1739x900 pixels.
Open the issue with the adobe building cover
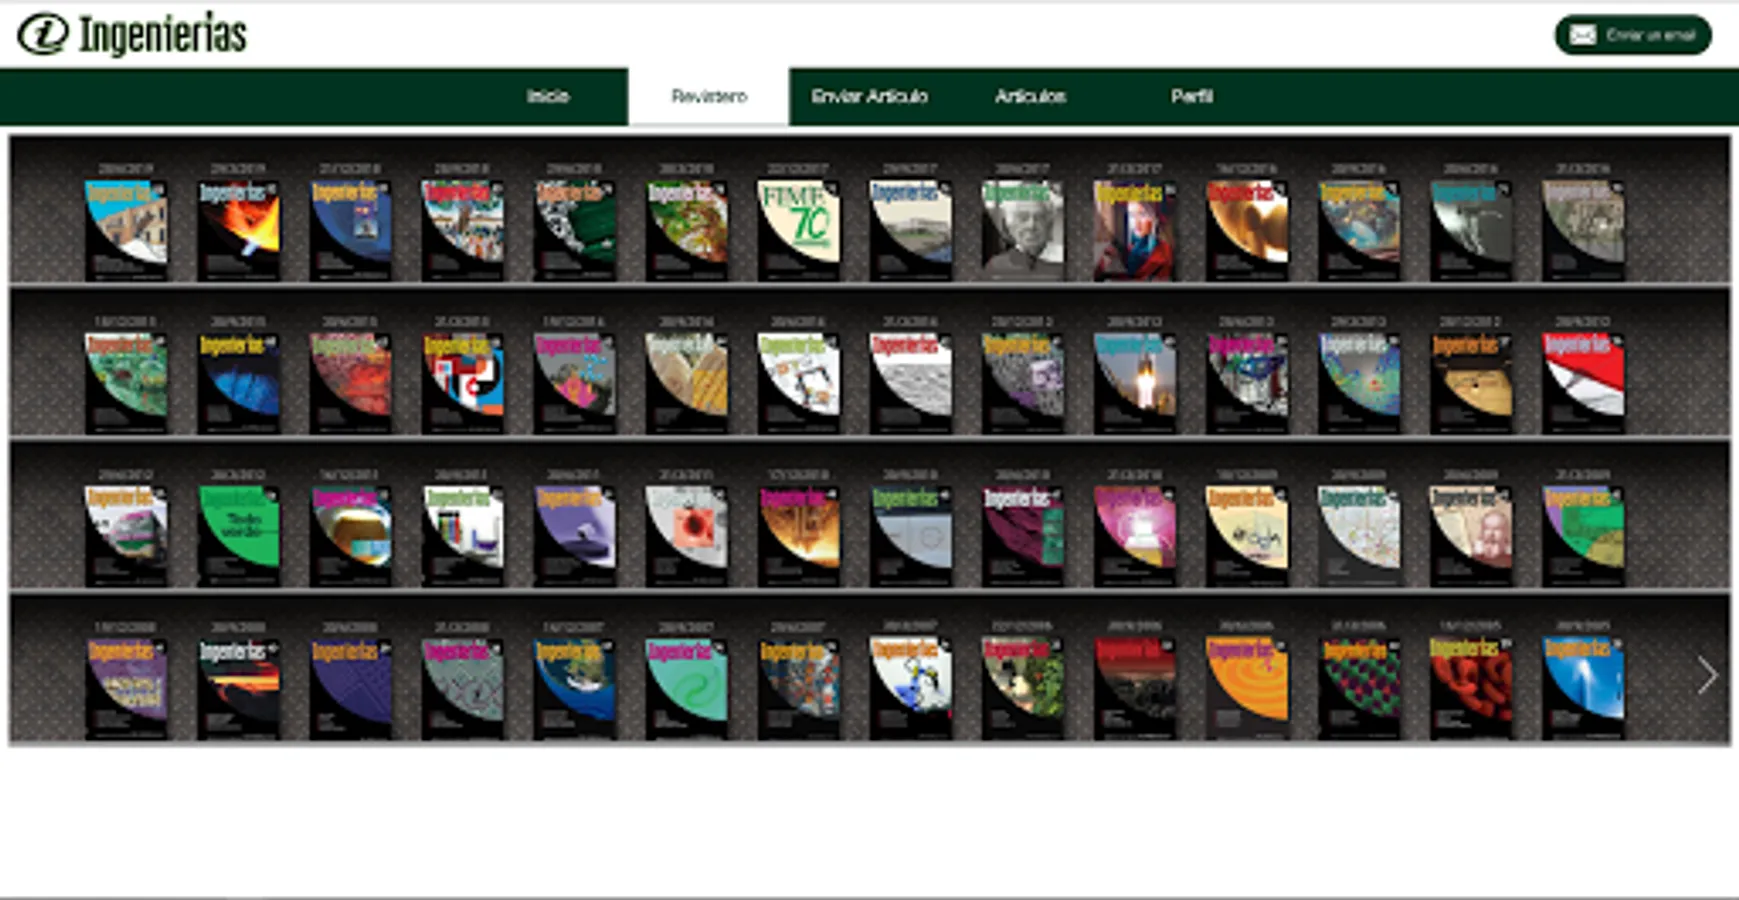tap(126, 229)
